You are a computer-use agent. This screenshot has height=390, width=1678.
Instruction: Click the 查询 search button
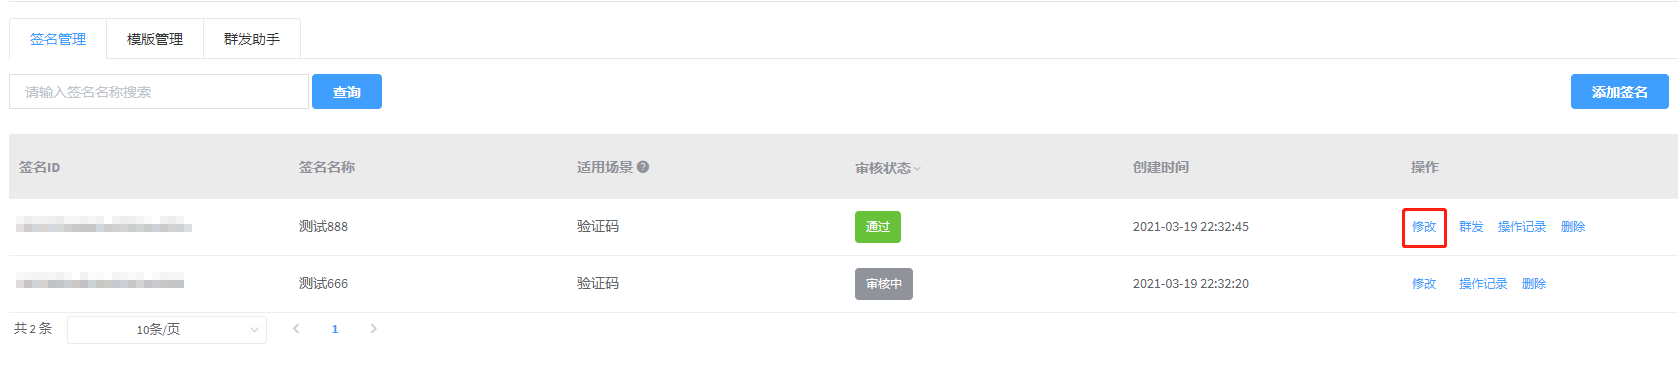[347, 92]
